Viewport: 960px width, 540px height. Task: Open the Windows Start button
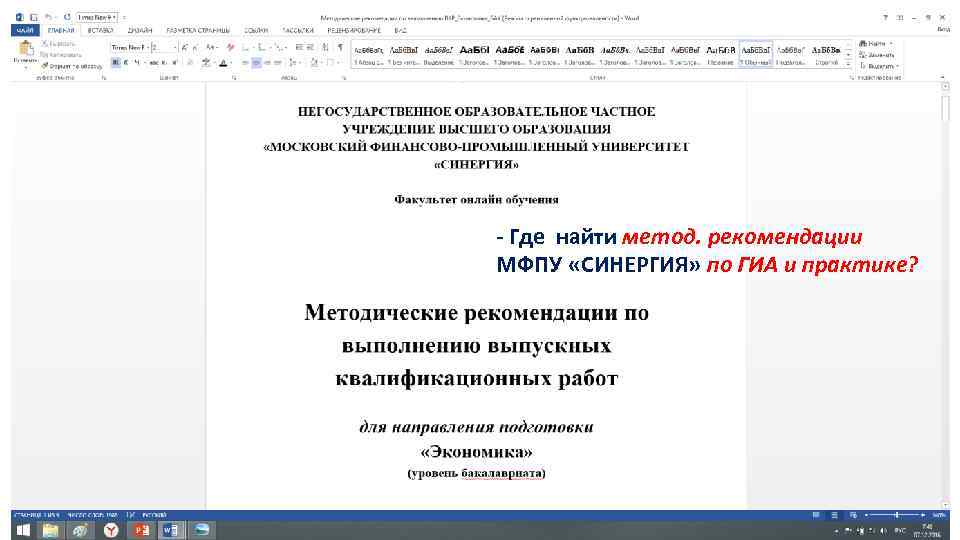(x=23, y=530)
